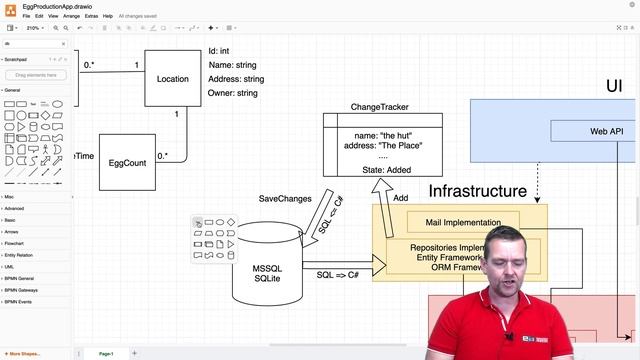Click the Scratchpad close X icon
The image size is (640, 360).
click(x=65, y=60)
